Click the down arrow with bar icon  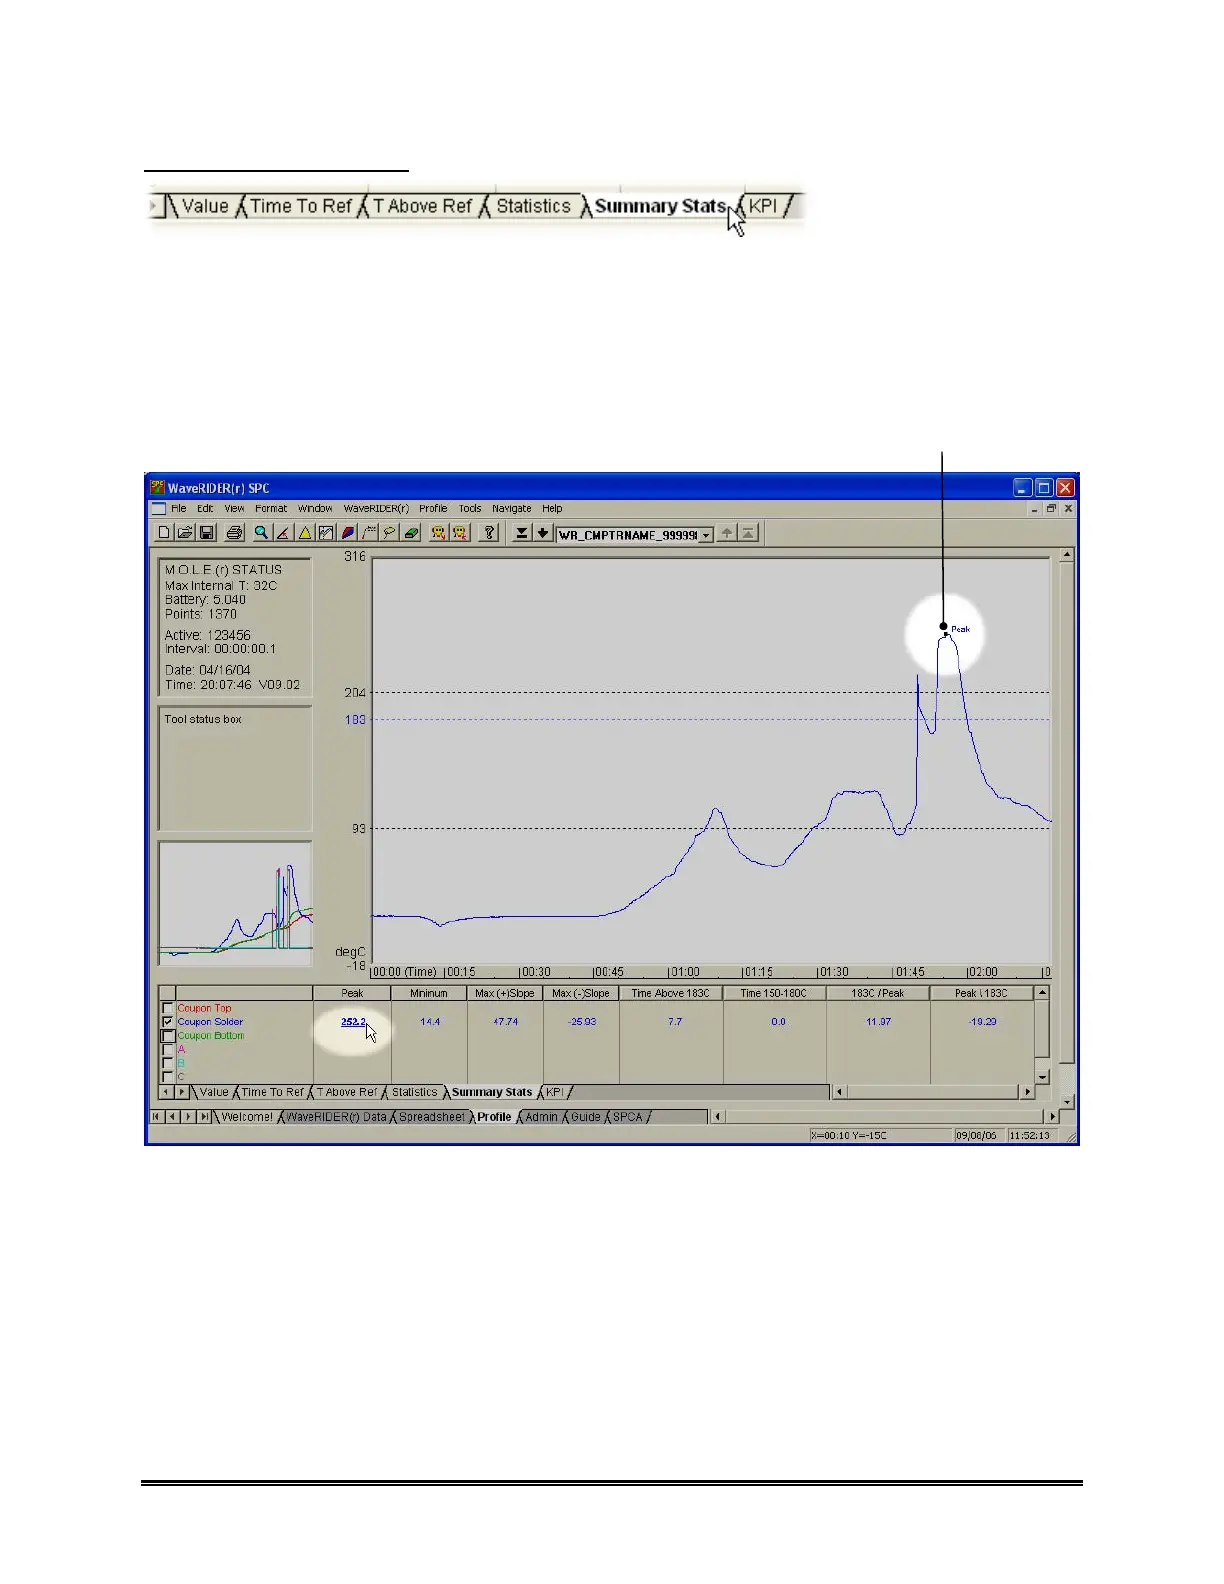(522, 533)
